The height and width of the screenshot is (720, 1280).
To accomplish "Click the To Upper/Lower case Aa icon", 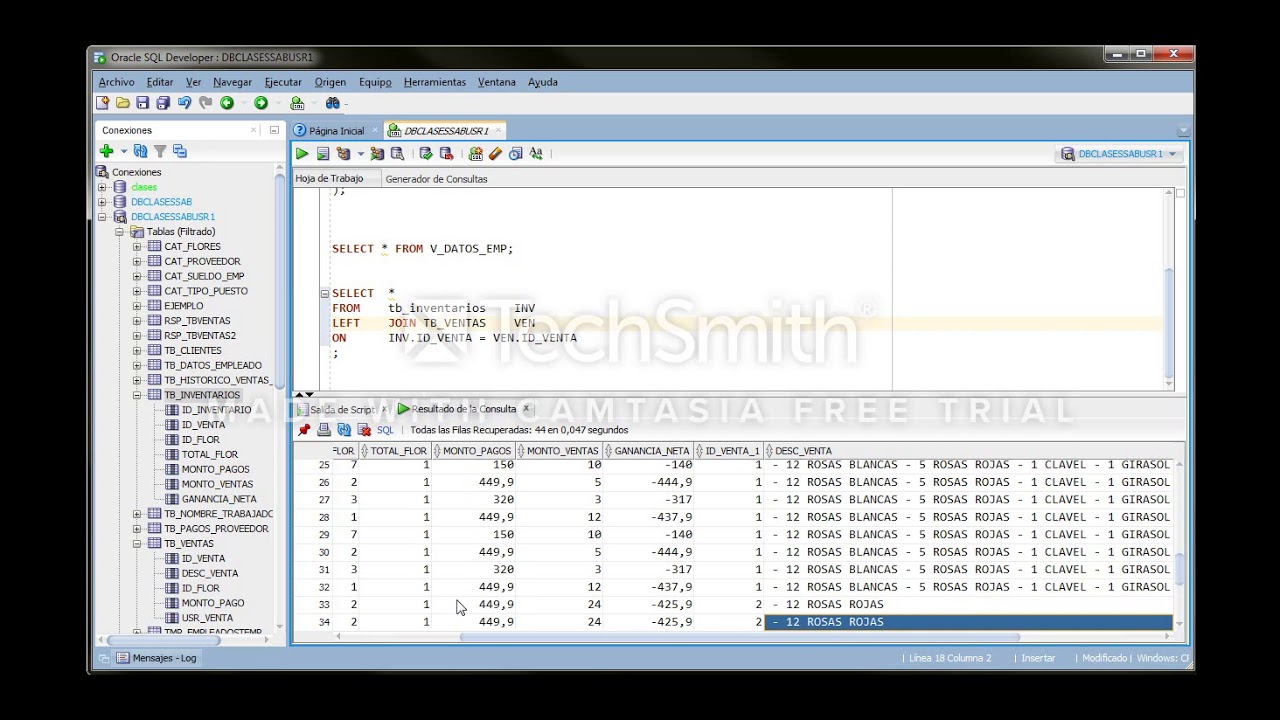I will [x=536, y=154].
